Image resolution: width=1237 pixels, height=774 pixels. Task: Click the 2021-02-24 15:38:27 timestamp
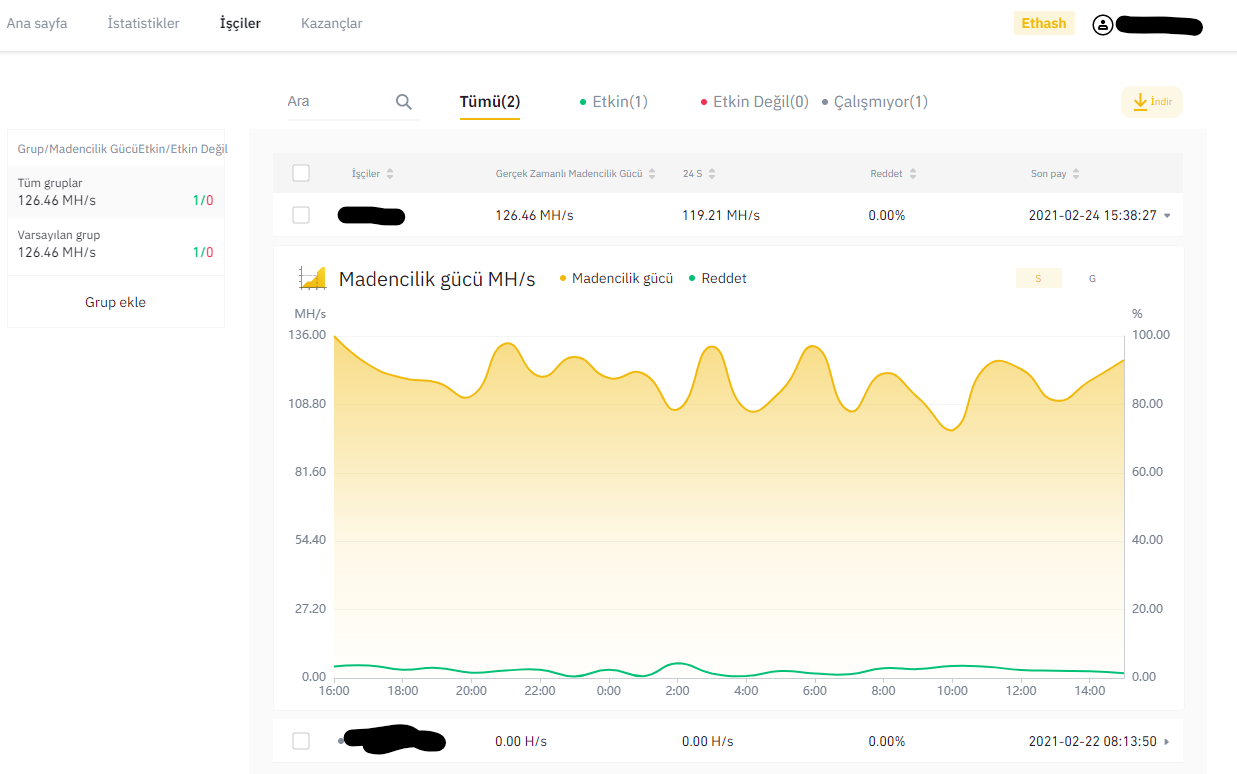1093,215
